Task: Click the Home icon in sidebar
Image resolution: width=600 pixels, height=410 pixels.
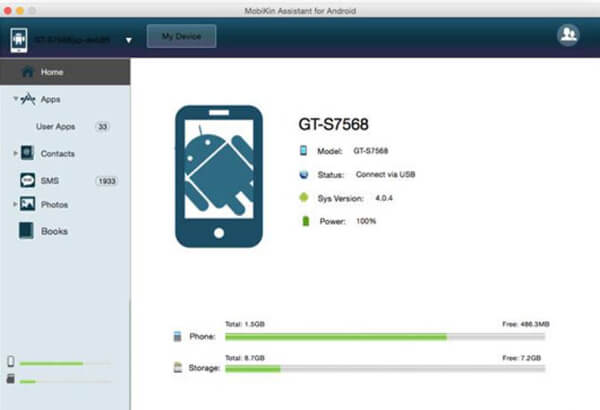Action: (x=27, y=72)
